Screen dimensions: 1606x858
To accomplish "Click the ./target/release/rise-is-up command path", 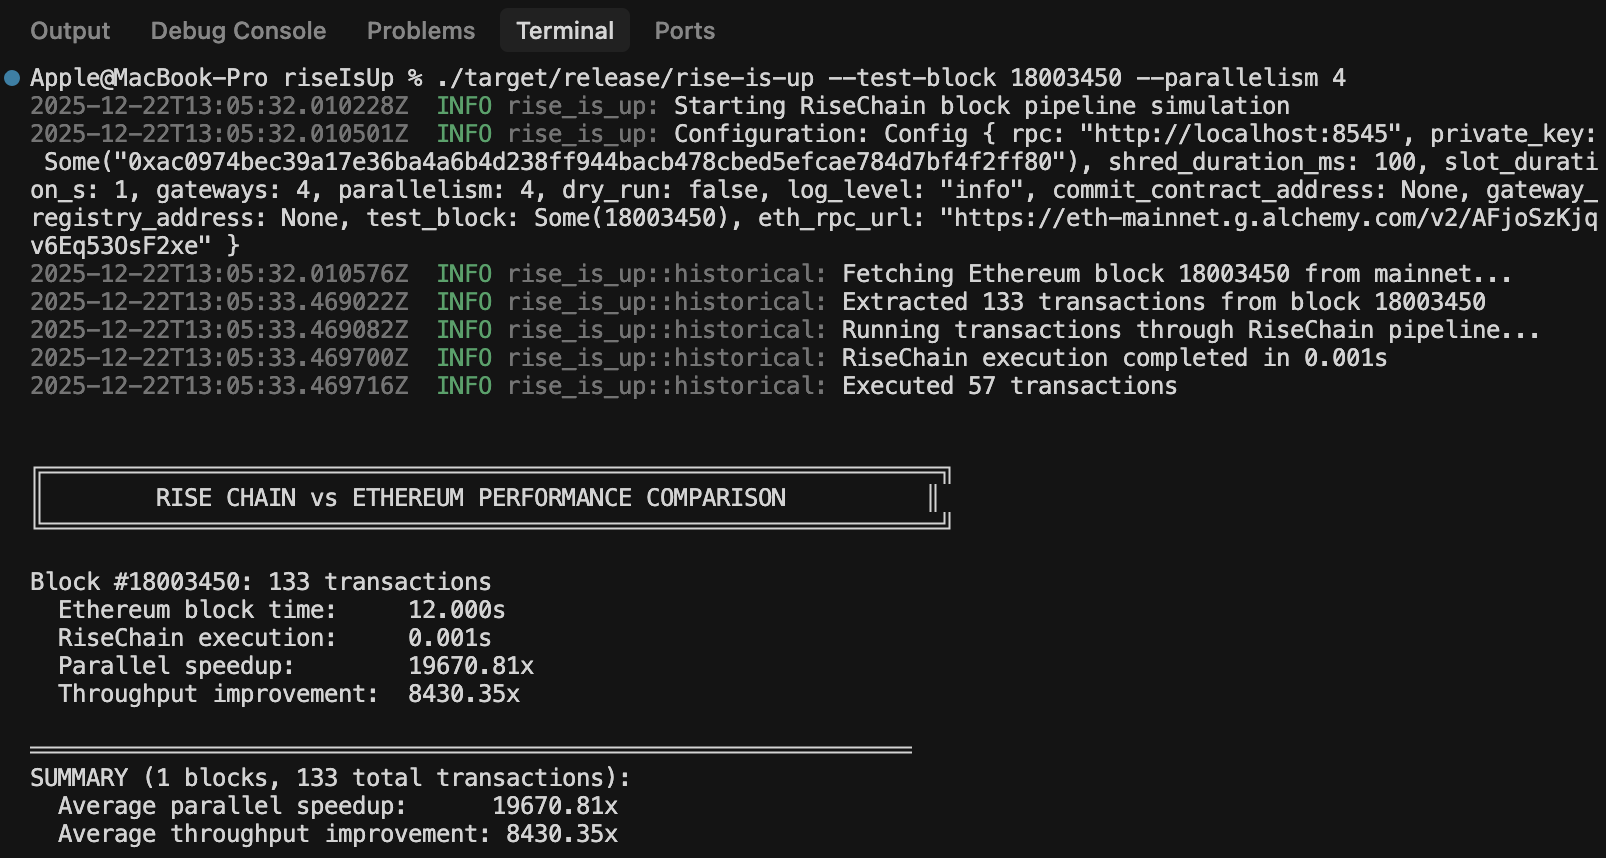I will coord(625,78).
